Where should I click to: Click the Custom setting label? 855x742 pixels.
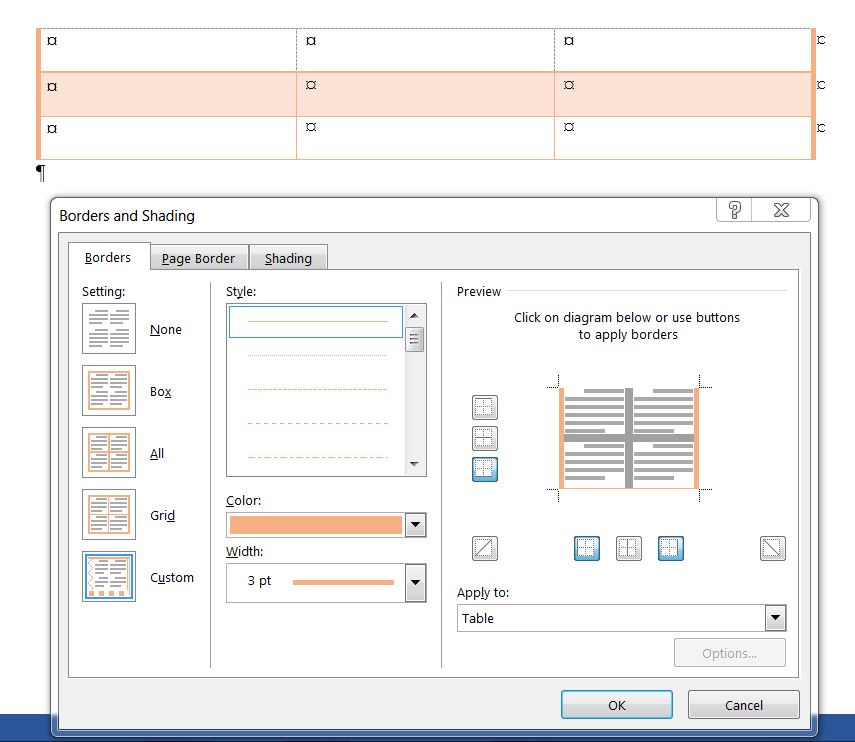[x=172, y=577]
